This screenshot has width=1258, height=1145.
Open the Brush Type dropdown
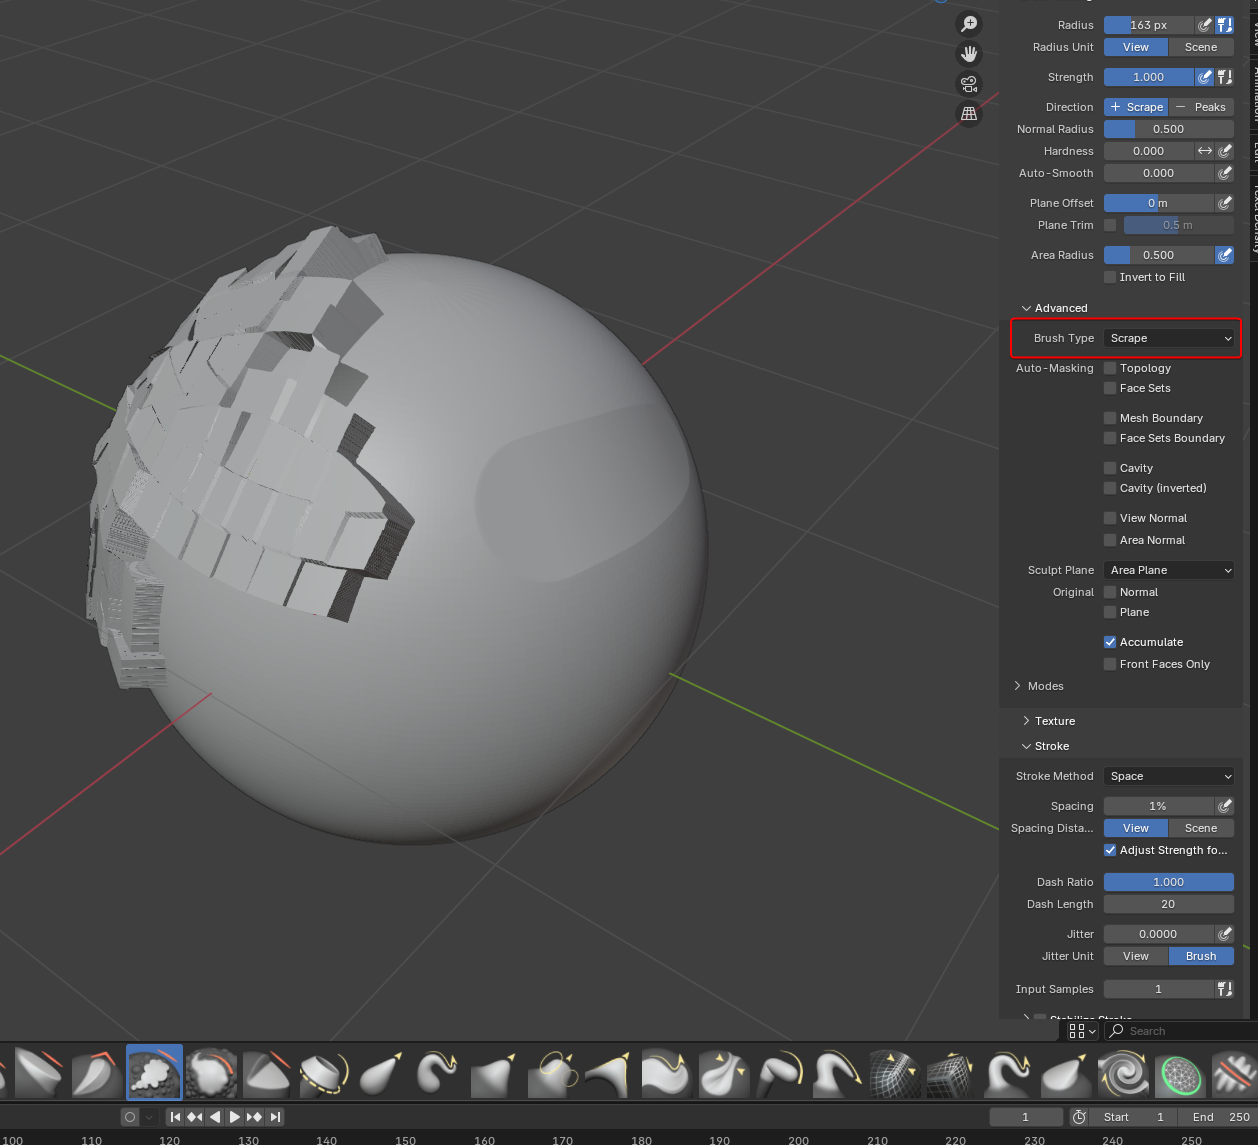coord(1168,338)
